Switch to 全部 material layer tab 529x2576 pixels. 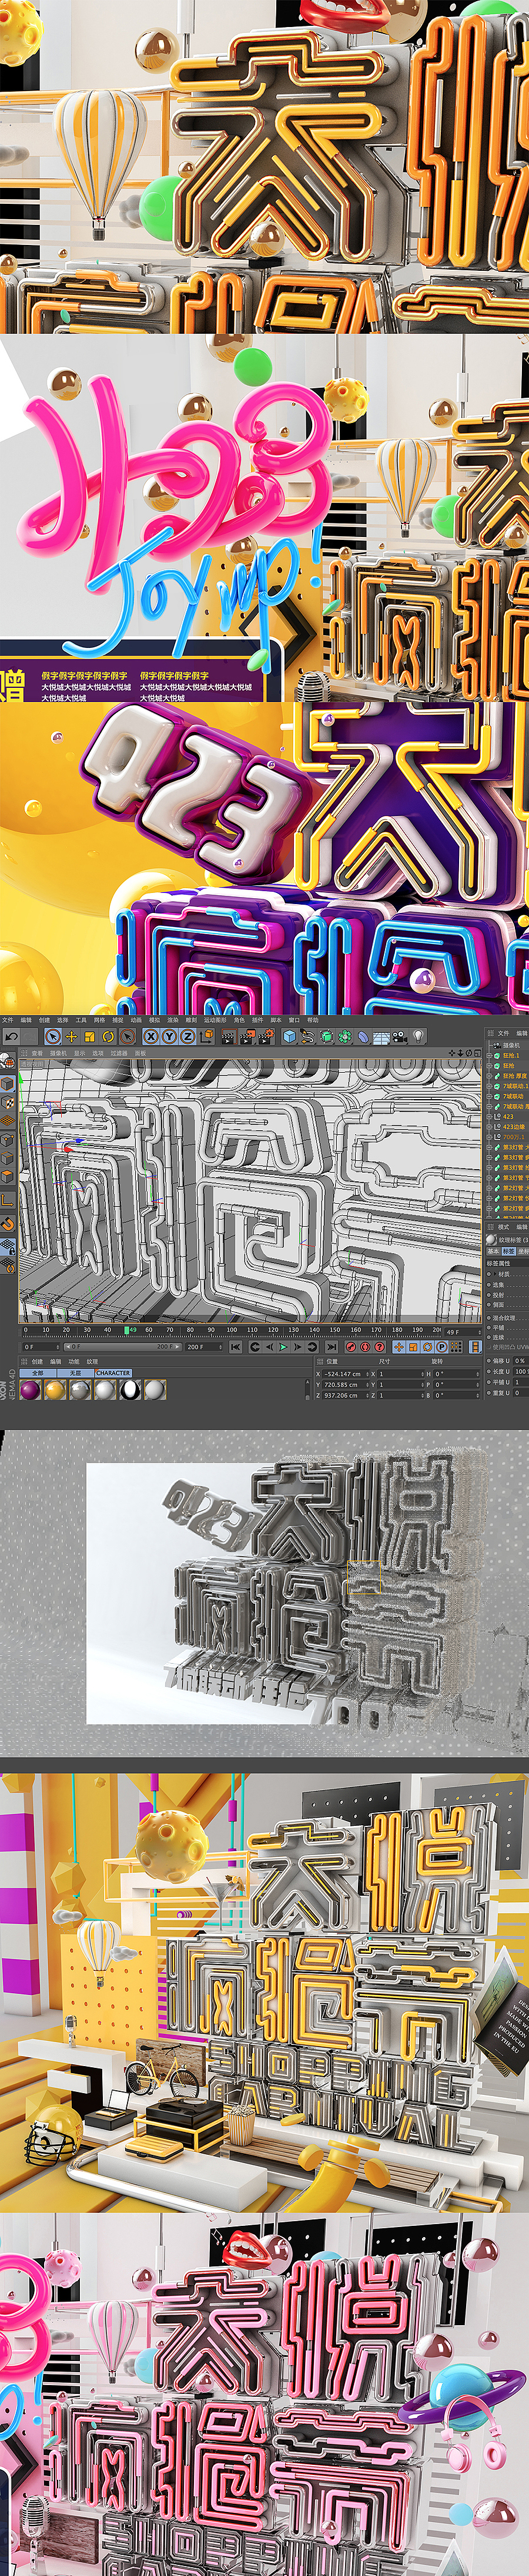[x=37, y=1373]
